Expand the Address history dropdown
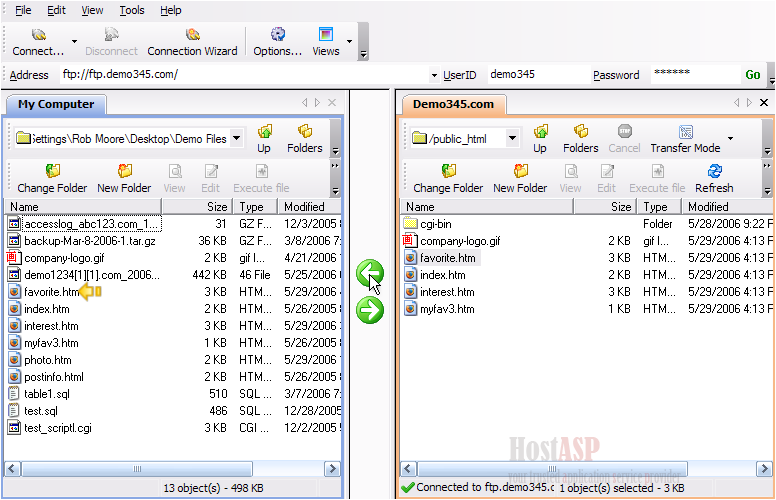This screenshot has width=776, height=500. [x=434, y=75]
